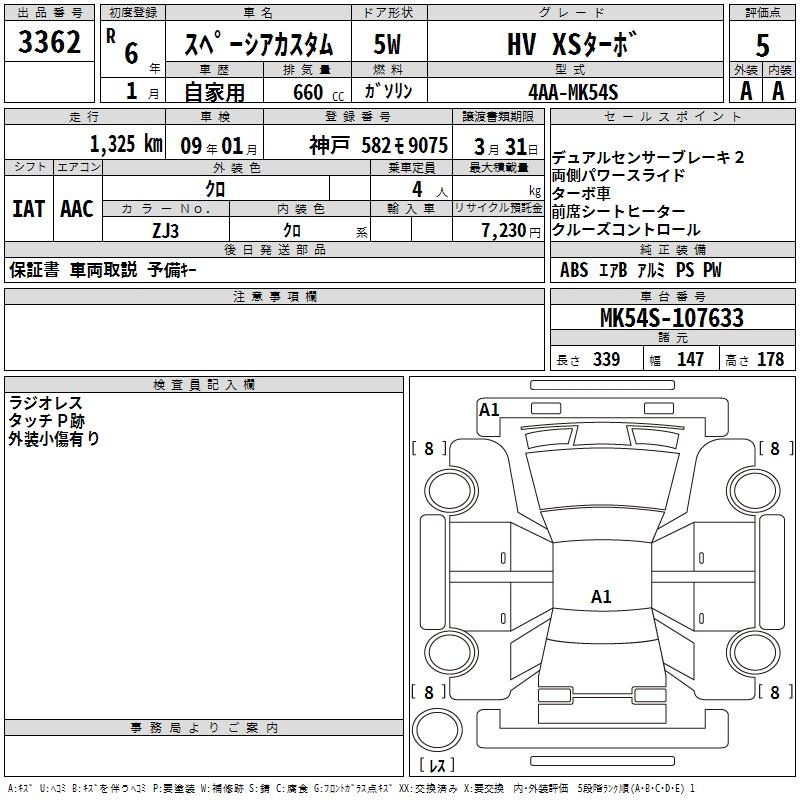Click the A grade under 外装

click(x=746, y=91)
